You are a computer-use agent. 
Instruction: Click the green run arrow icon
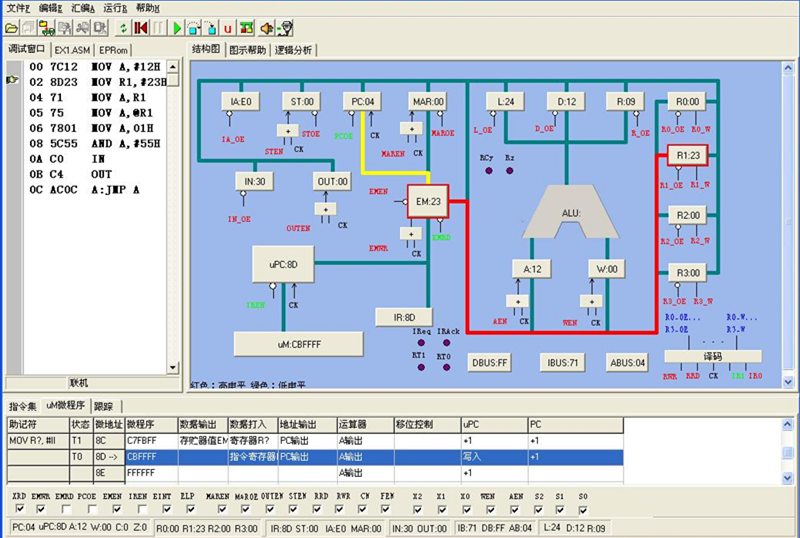177,28
